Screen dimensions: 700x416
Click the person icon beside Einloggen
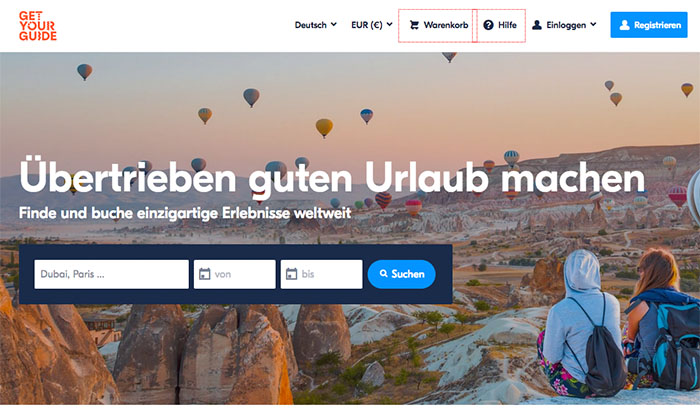(x=537, y=25)
